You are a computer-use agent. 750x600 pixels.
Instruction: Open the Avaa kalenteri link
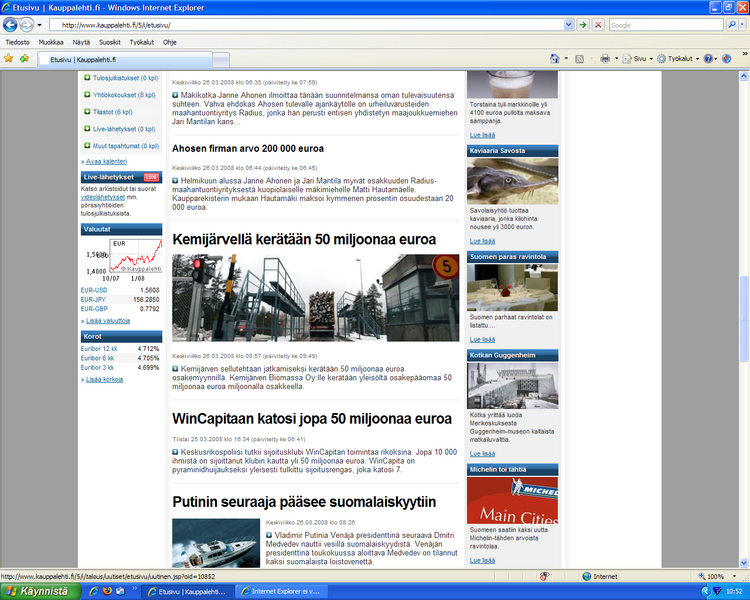pos(106,161)
